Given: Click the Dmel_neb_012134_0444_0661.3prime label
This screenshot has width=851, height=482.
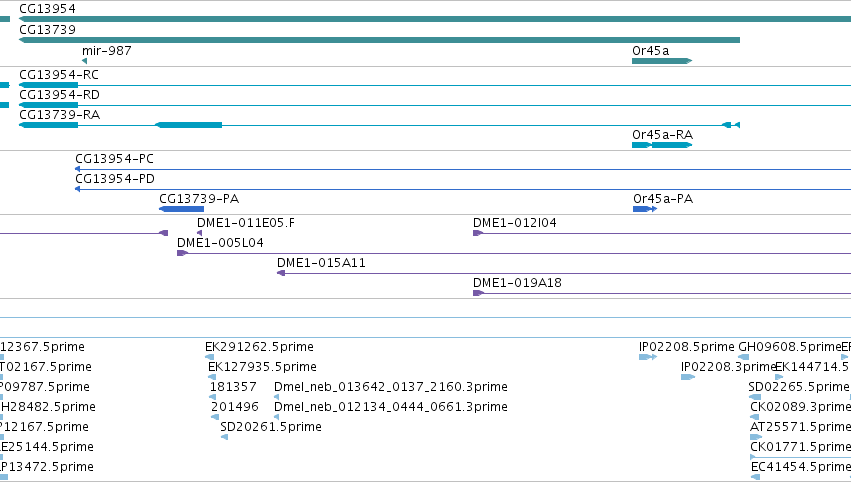Looking at the screenshot, I should point(391,407).
